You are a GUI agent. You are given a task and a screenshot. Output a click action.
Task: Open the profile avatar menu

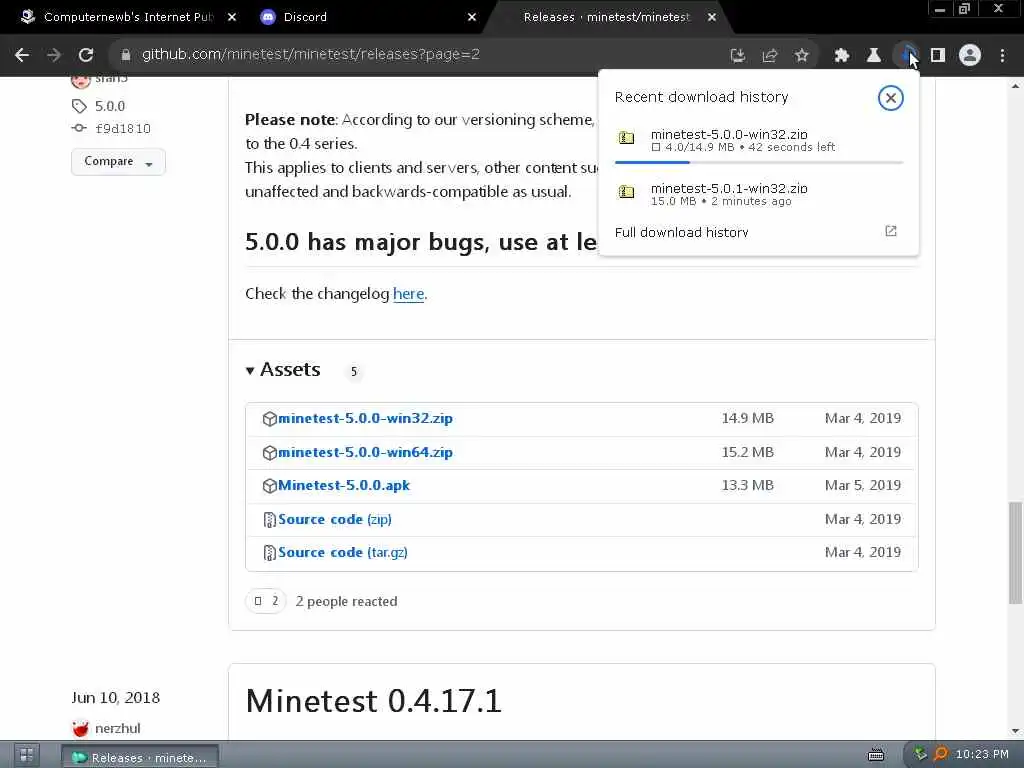(970, 56)
